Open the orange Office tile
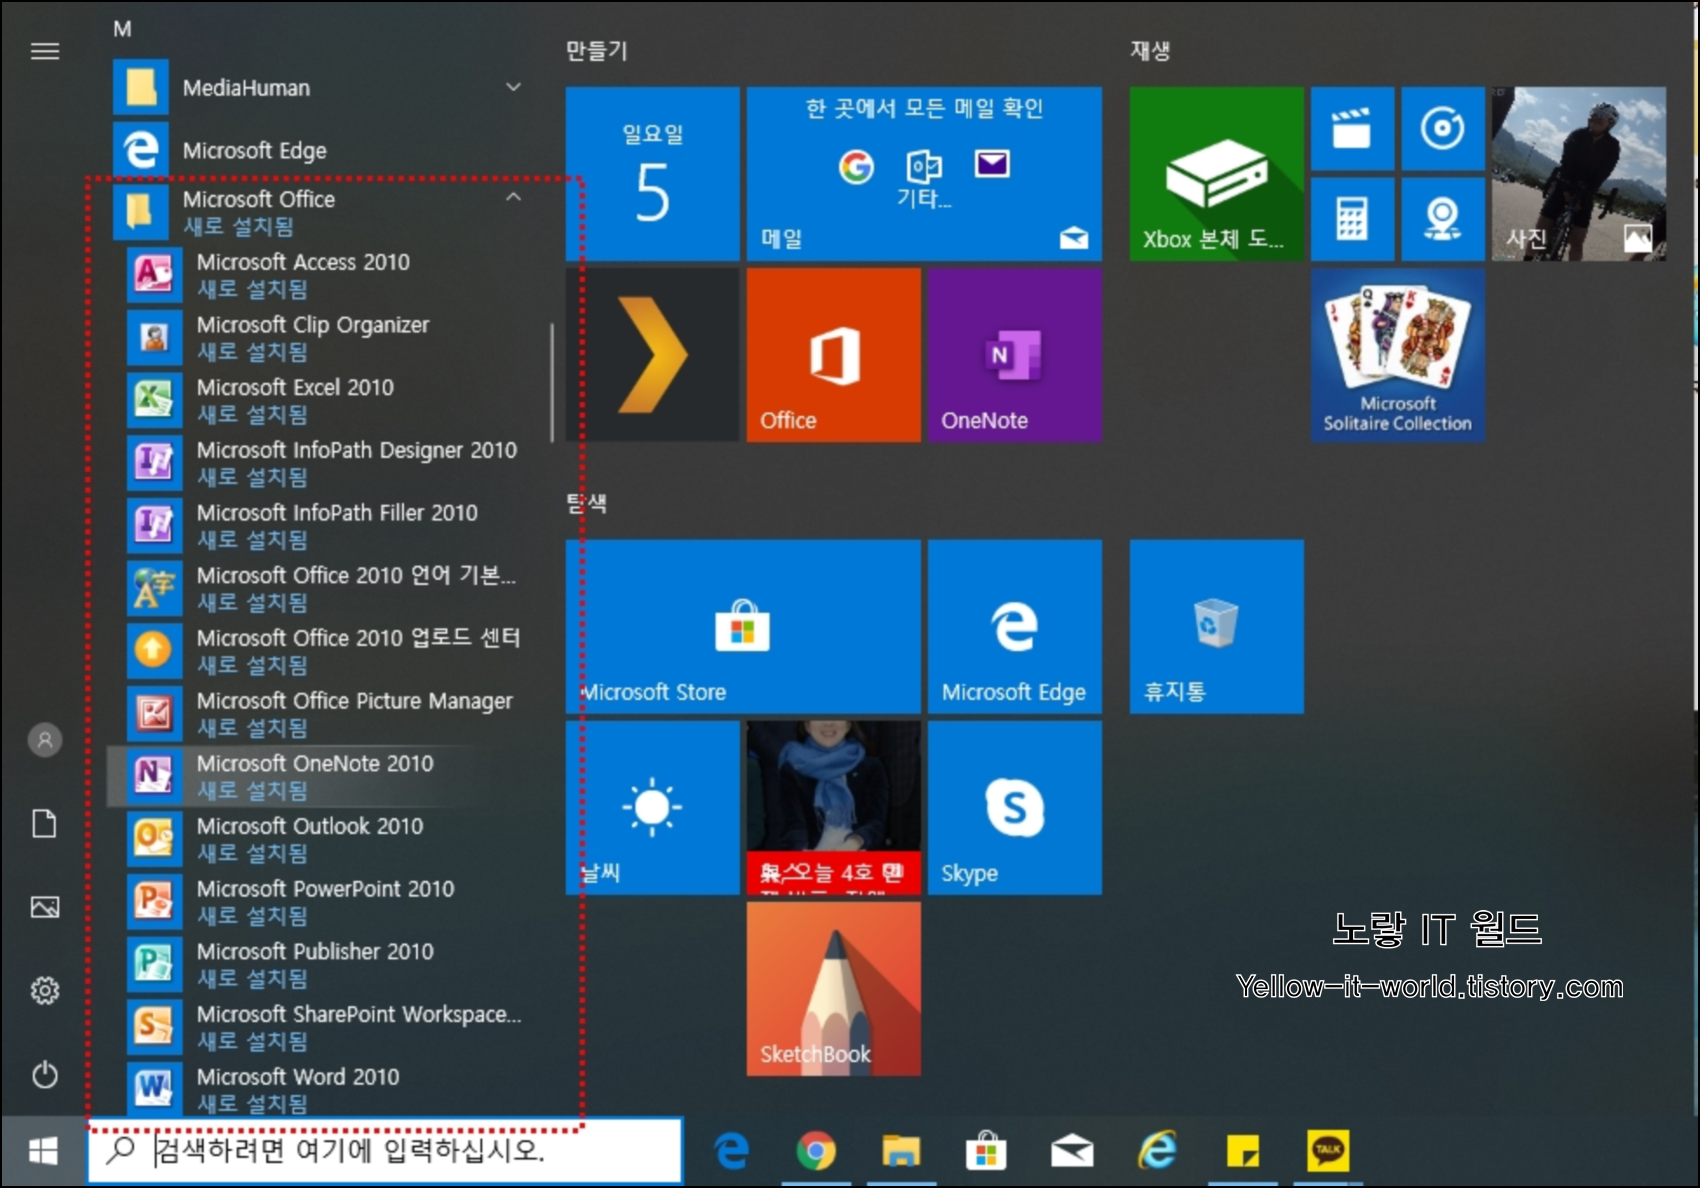1700x1188 pixels. (x=833, y=355)
